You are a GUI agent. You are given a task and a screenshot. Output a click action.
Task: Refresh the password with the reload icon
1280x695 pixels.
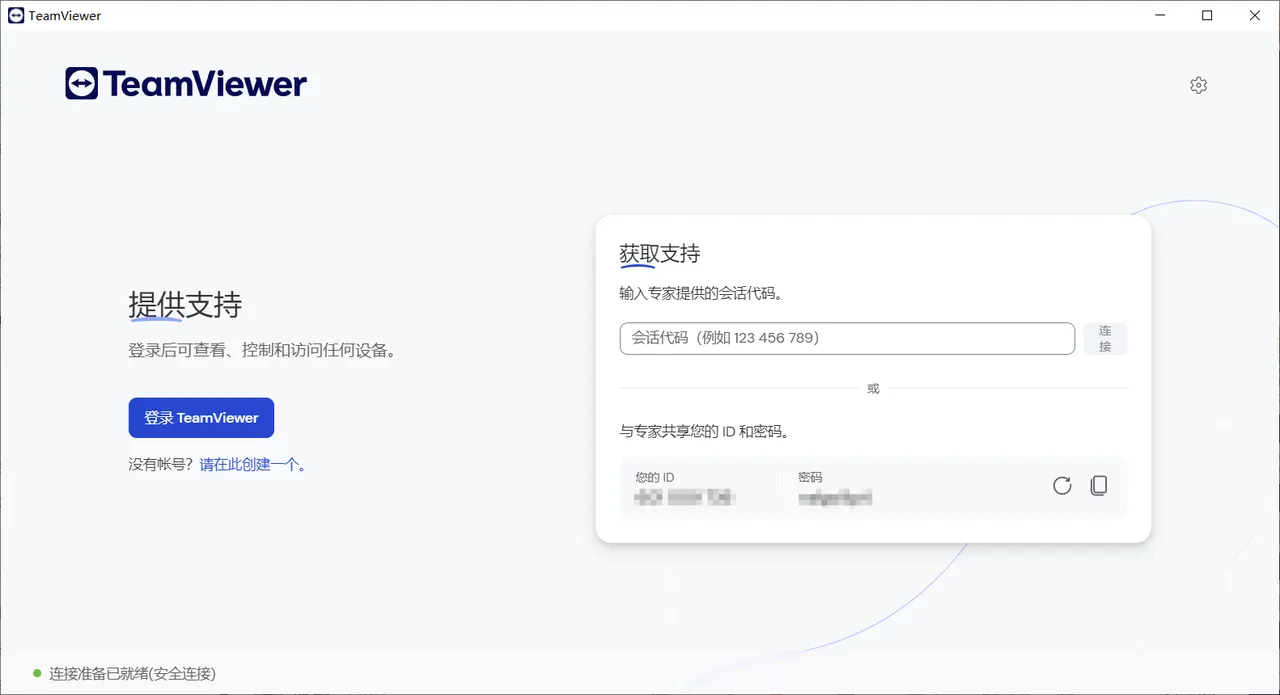(1062, 486)
